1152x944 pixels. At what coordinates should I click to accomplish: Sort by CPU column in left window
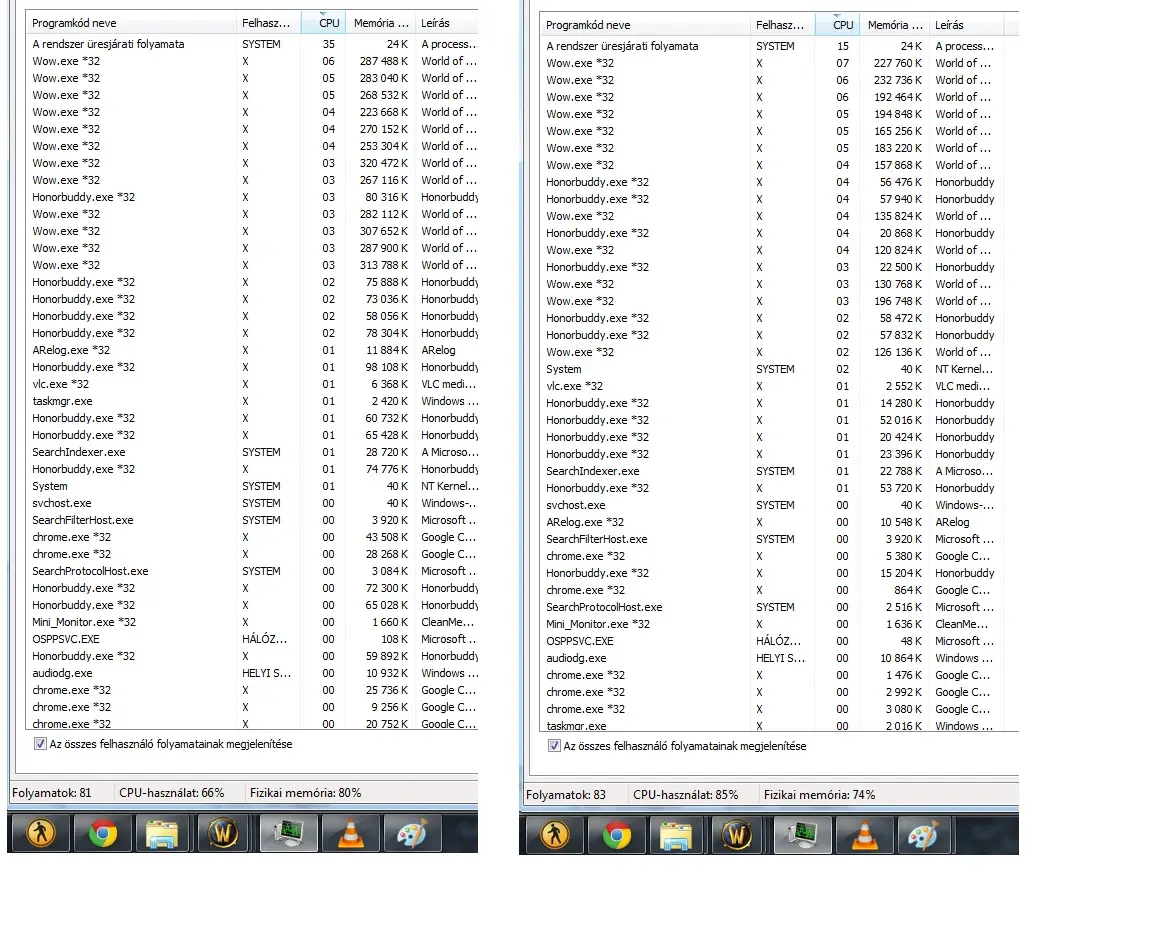coord(324,23)
